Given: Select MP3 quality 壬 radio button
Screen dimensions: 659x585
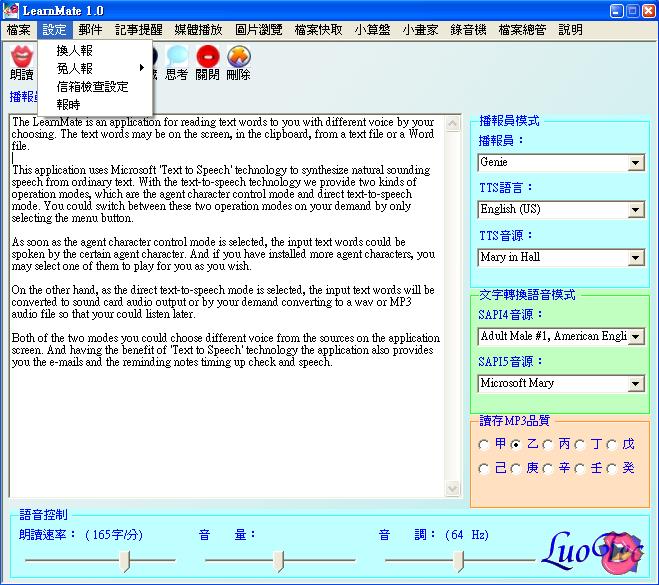Looking at the screenshot, I should pyautogui.click(x=580, y=469).
